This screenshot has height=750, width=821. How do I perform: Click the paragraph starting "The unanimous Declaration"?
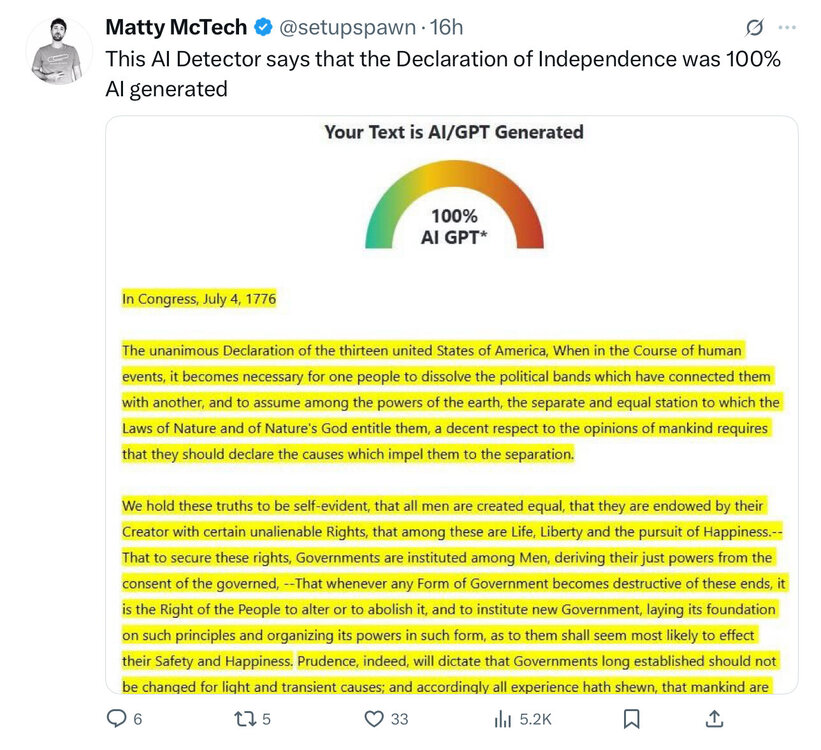(450, 402)
